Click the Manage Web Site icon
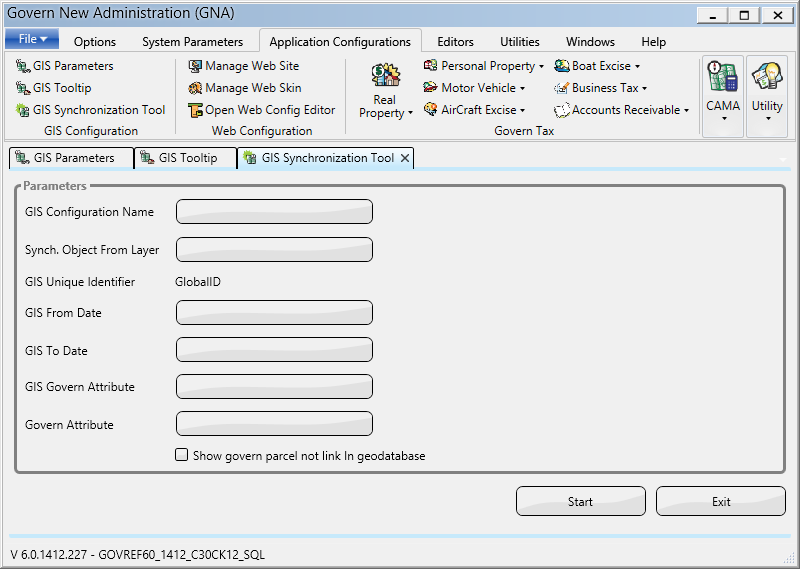This screenshot has width=800, height=569. coord(196,66)
